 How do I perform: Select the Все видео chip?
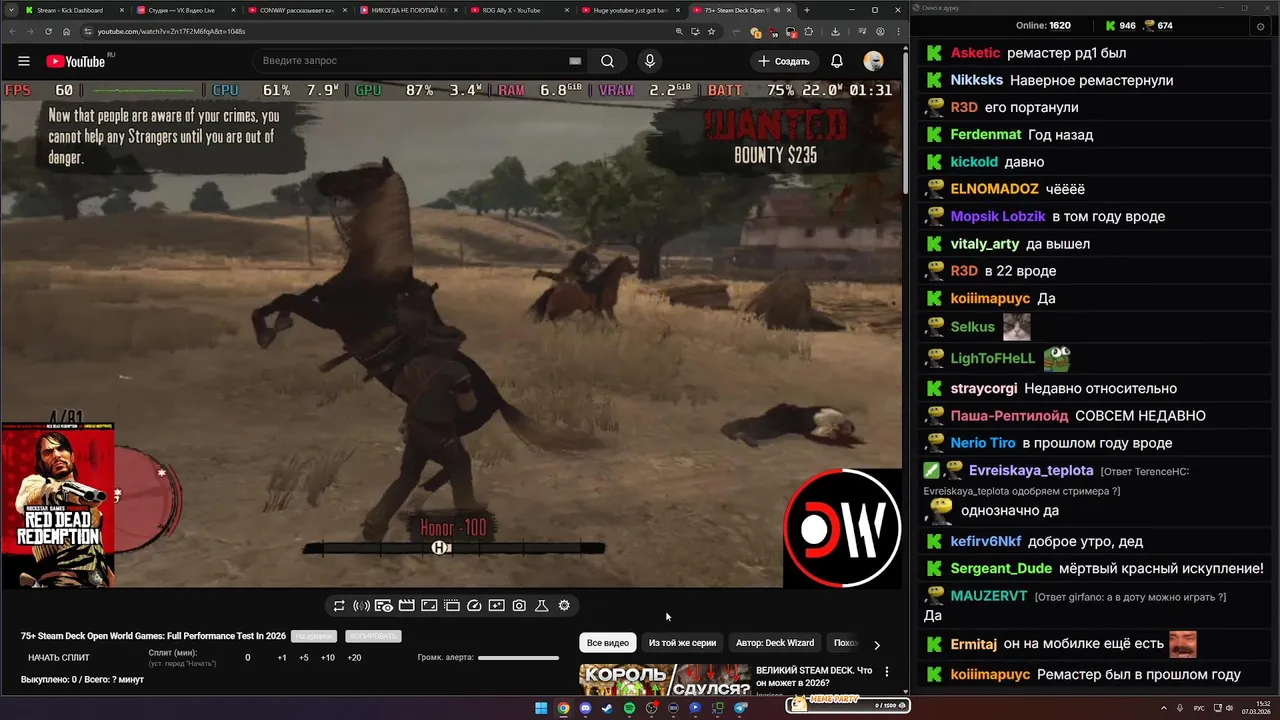tap(608, 643)
